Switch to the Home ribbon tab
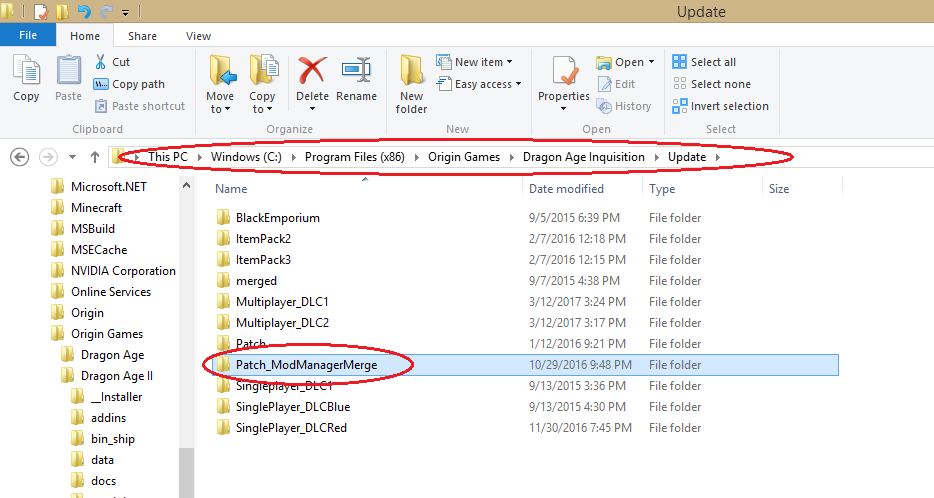The height and width of the screenshot is (498, 934). pos(85,36)
